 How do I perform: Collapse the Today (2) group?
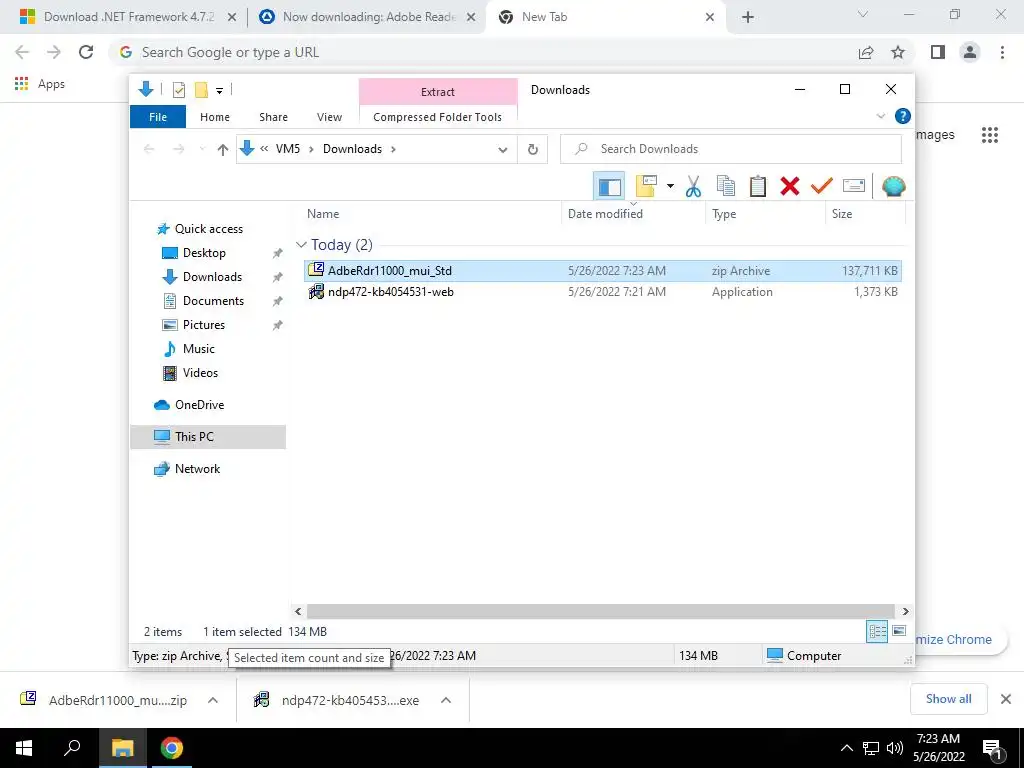pos(301,245)
